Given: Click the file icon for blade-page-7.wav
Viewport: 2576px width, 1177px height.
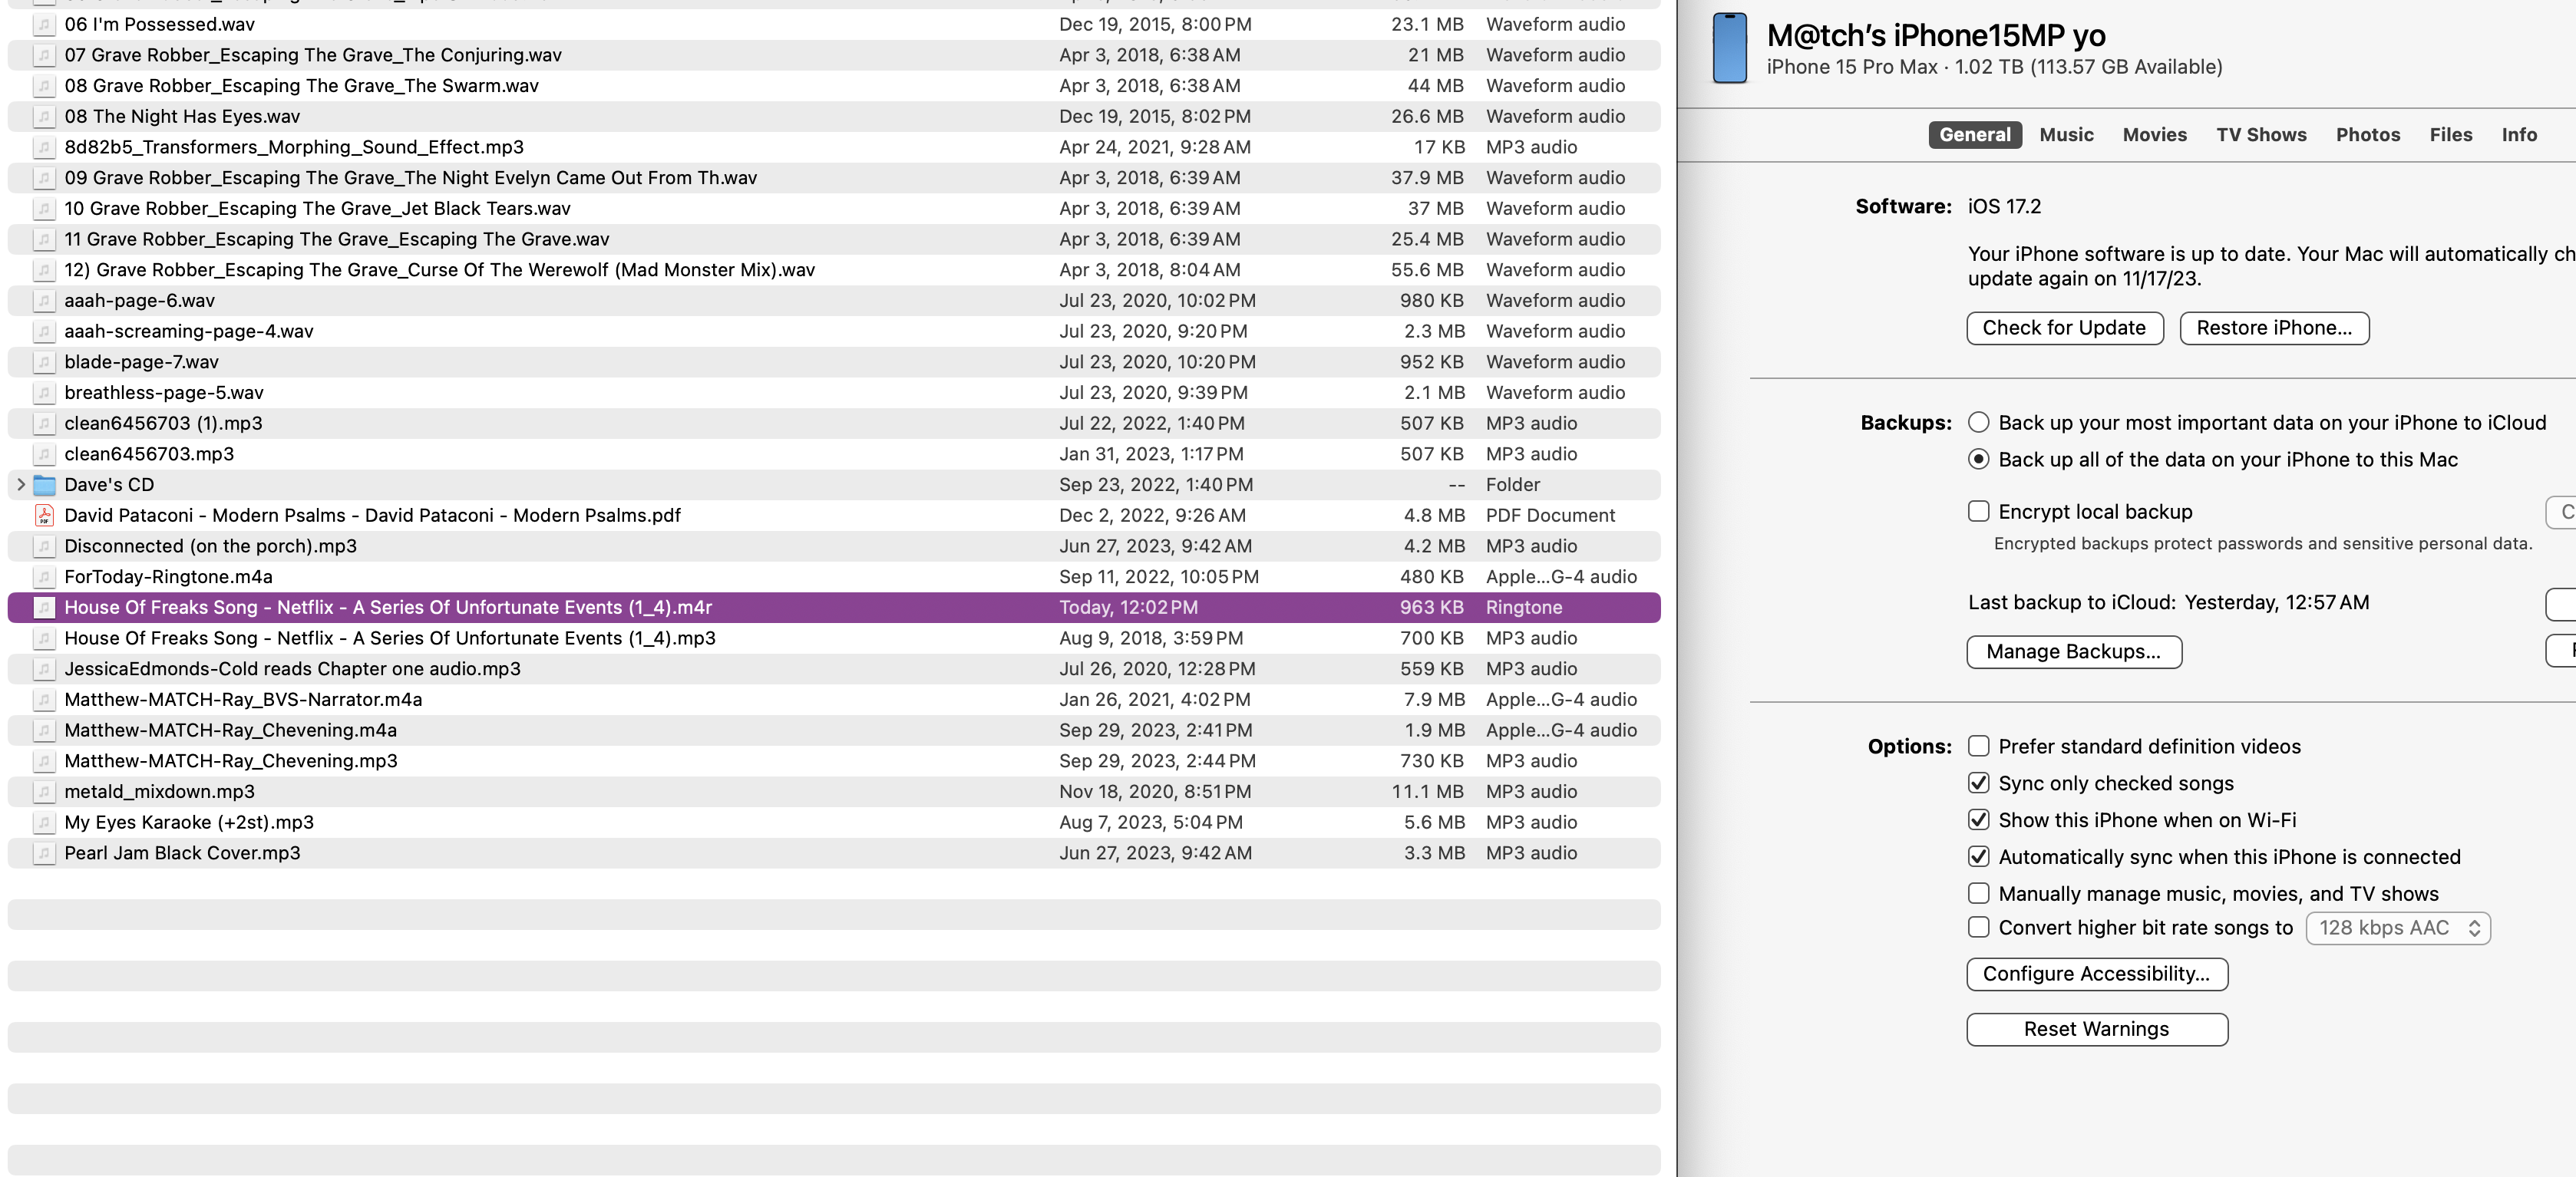Looking at the screenshot, I should point(44,362).
